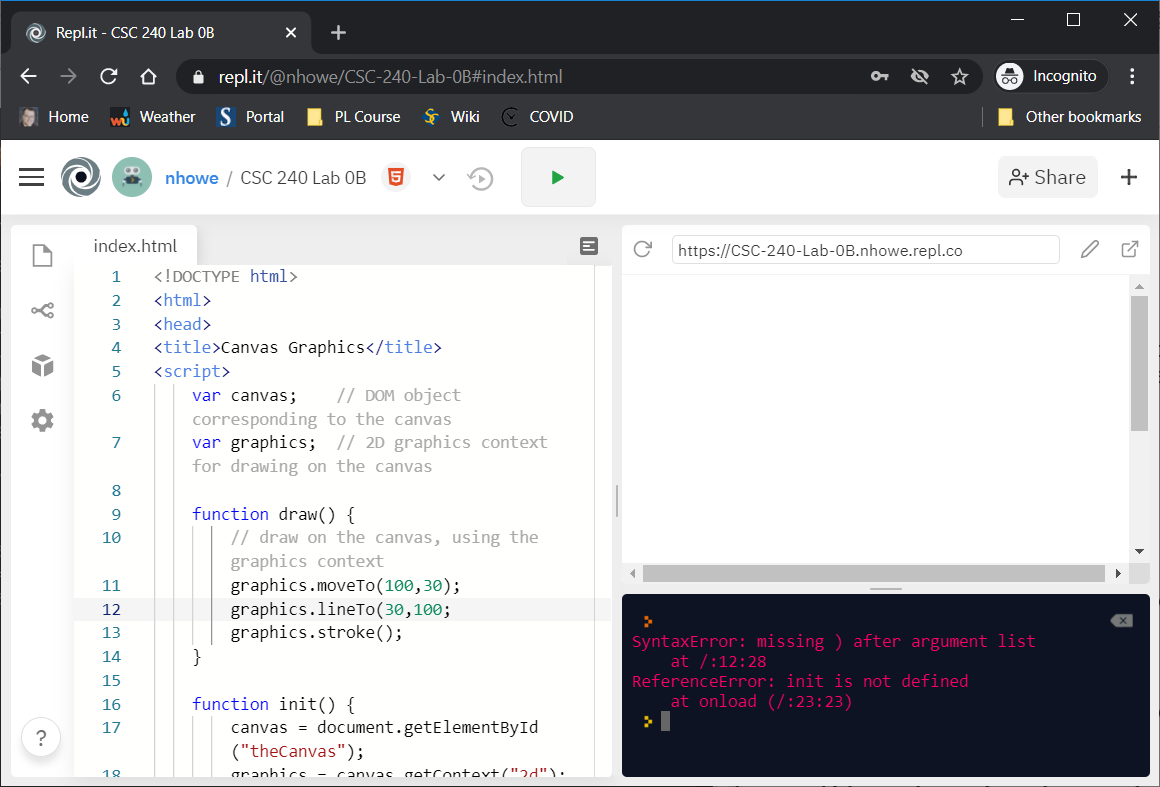1160x787 pixels.
Task: Refresh the preview pane
Action: 643,249
